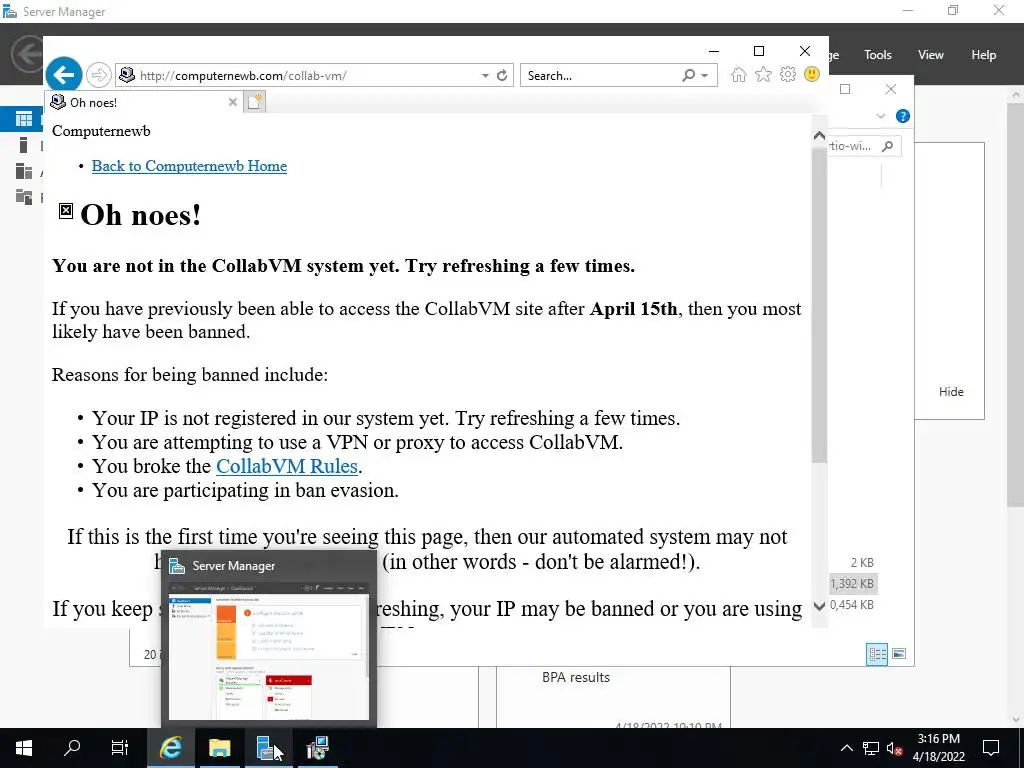The image size is (1024, 768).
Task: Refresh the page in Internet Explorer
Action: (x=502, y=76)
